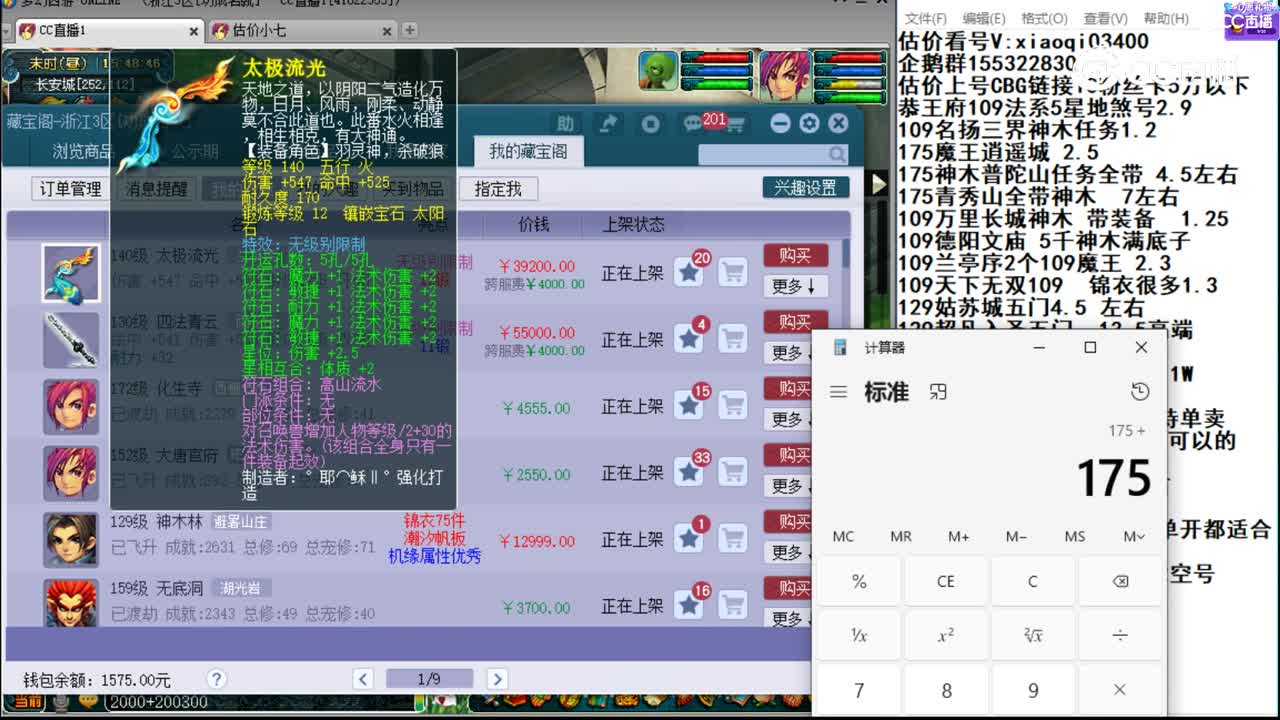The image size is (1280, 720).
Task: Open calculator navigation hamburger menu
Action: (838, 392)
